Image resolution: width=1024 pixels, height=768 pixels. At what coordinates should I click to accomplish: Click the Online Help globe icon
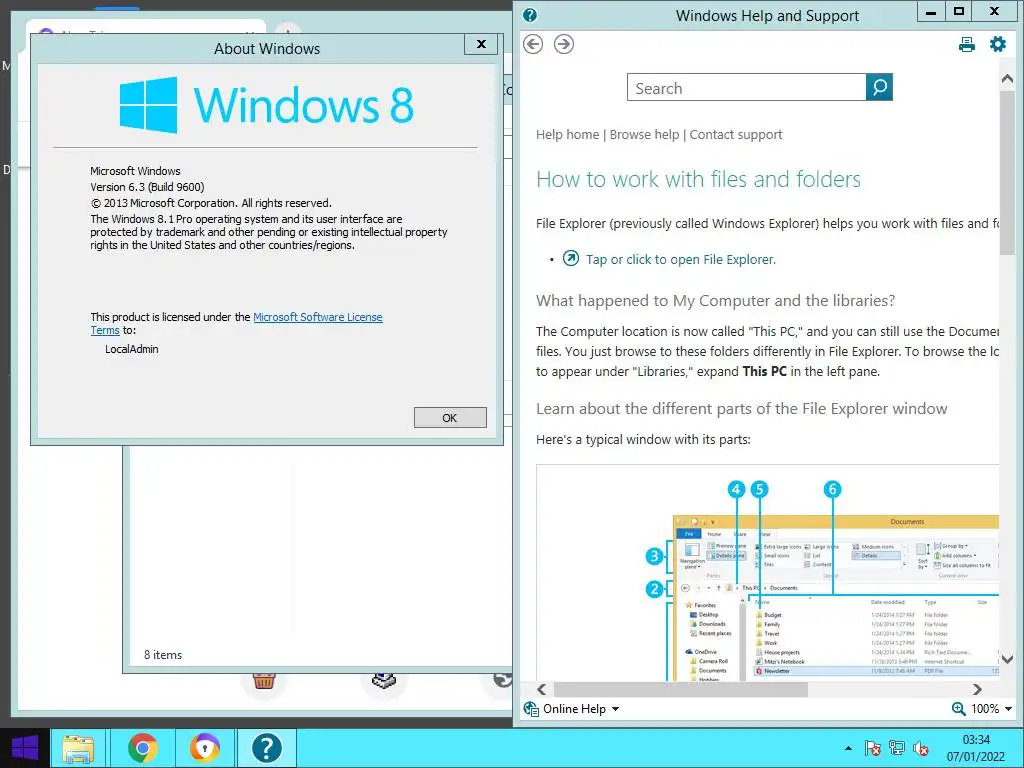[531, 709]
